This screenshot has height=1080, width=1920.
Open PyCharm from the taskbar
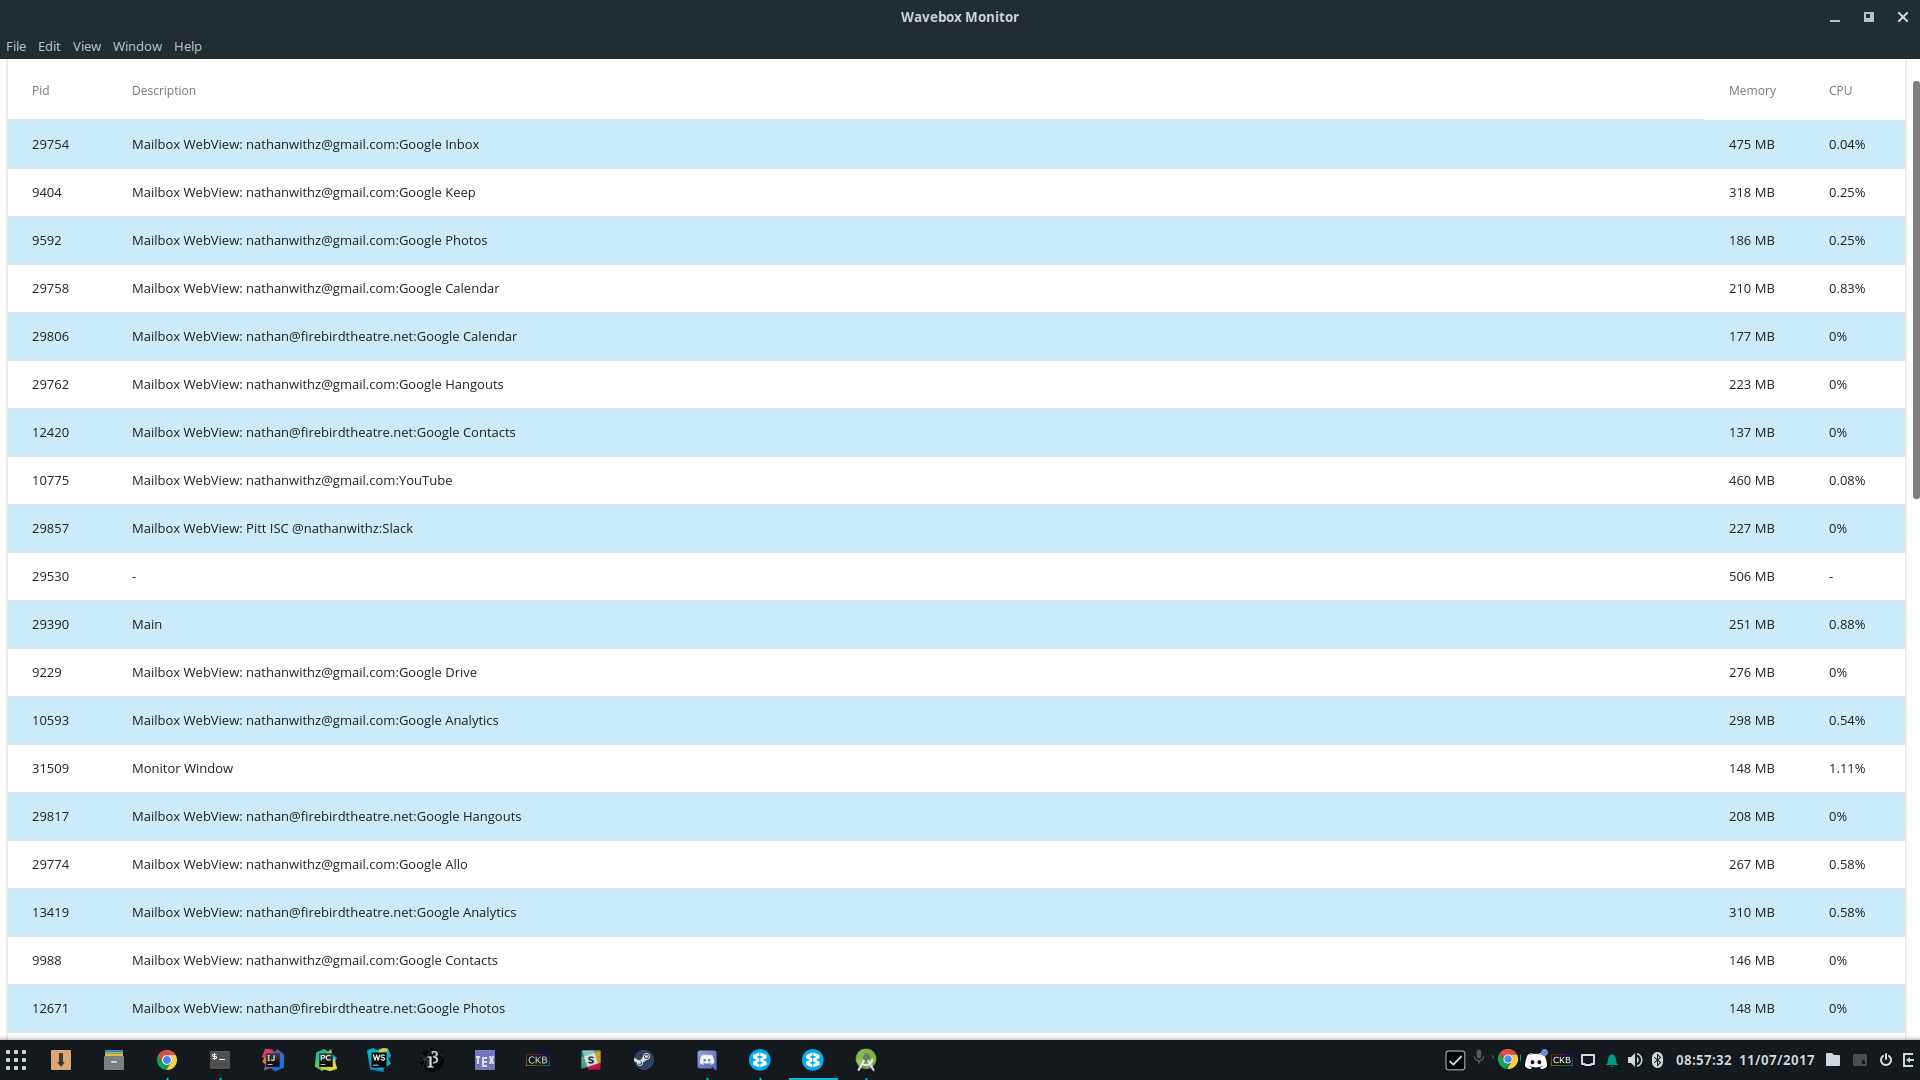click(326, 1060)
